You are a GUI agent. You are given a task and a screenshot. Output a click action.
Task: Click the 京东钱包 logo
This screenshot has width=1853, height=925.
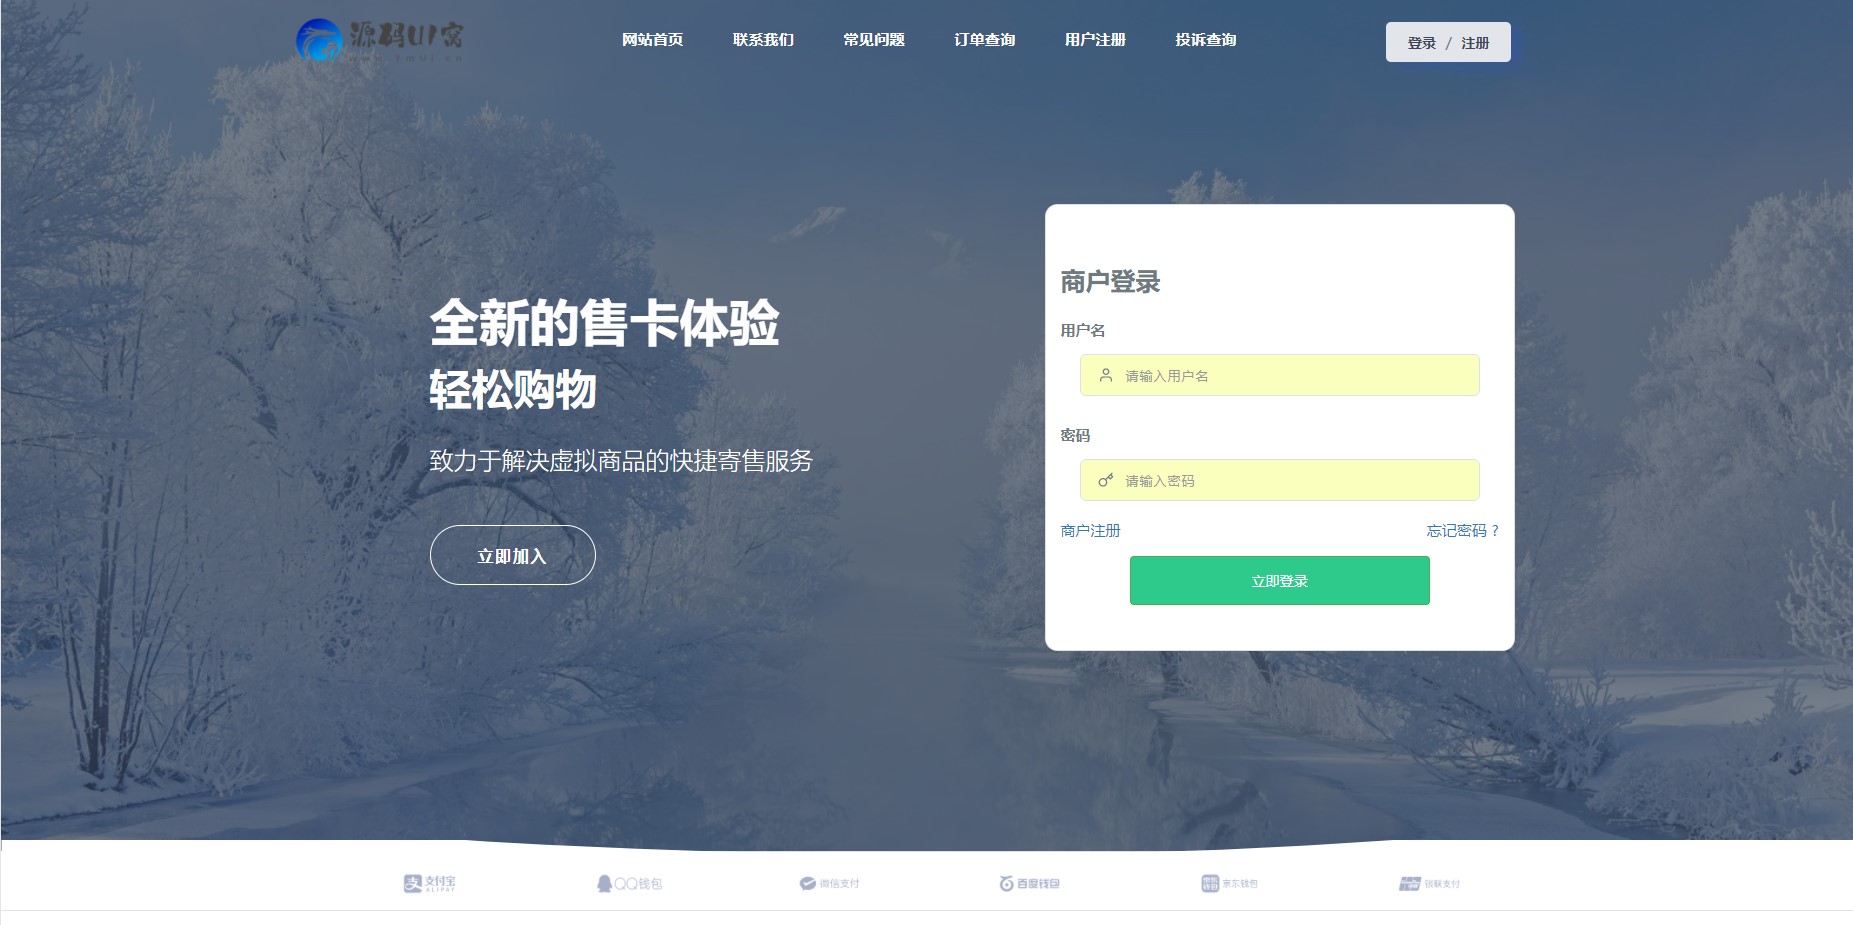(x=1229, y=883)
